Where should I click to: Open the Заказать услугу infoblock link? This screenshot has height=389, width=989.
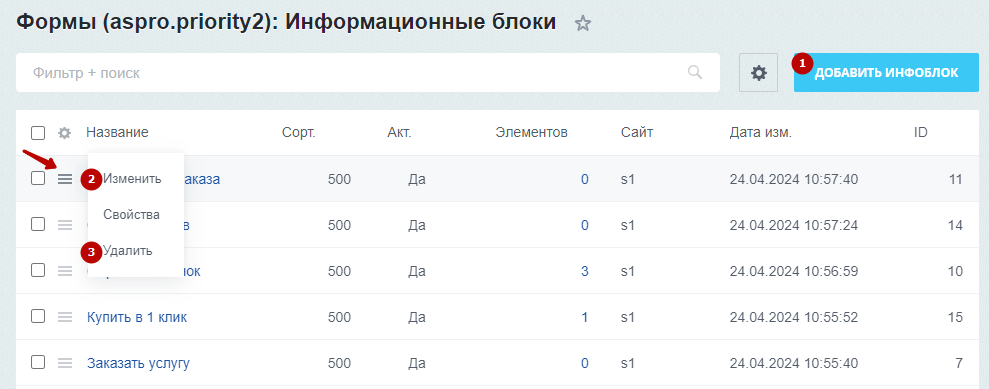138,364
